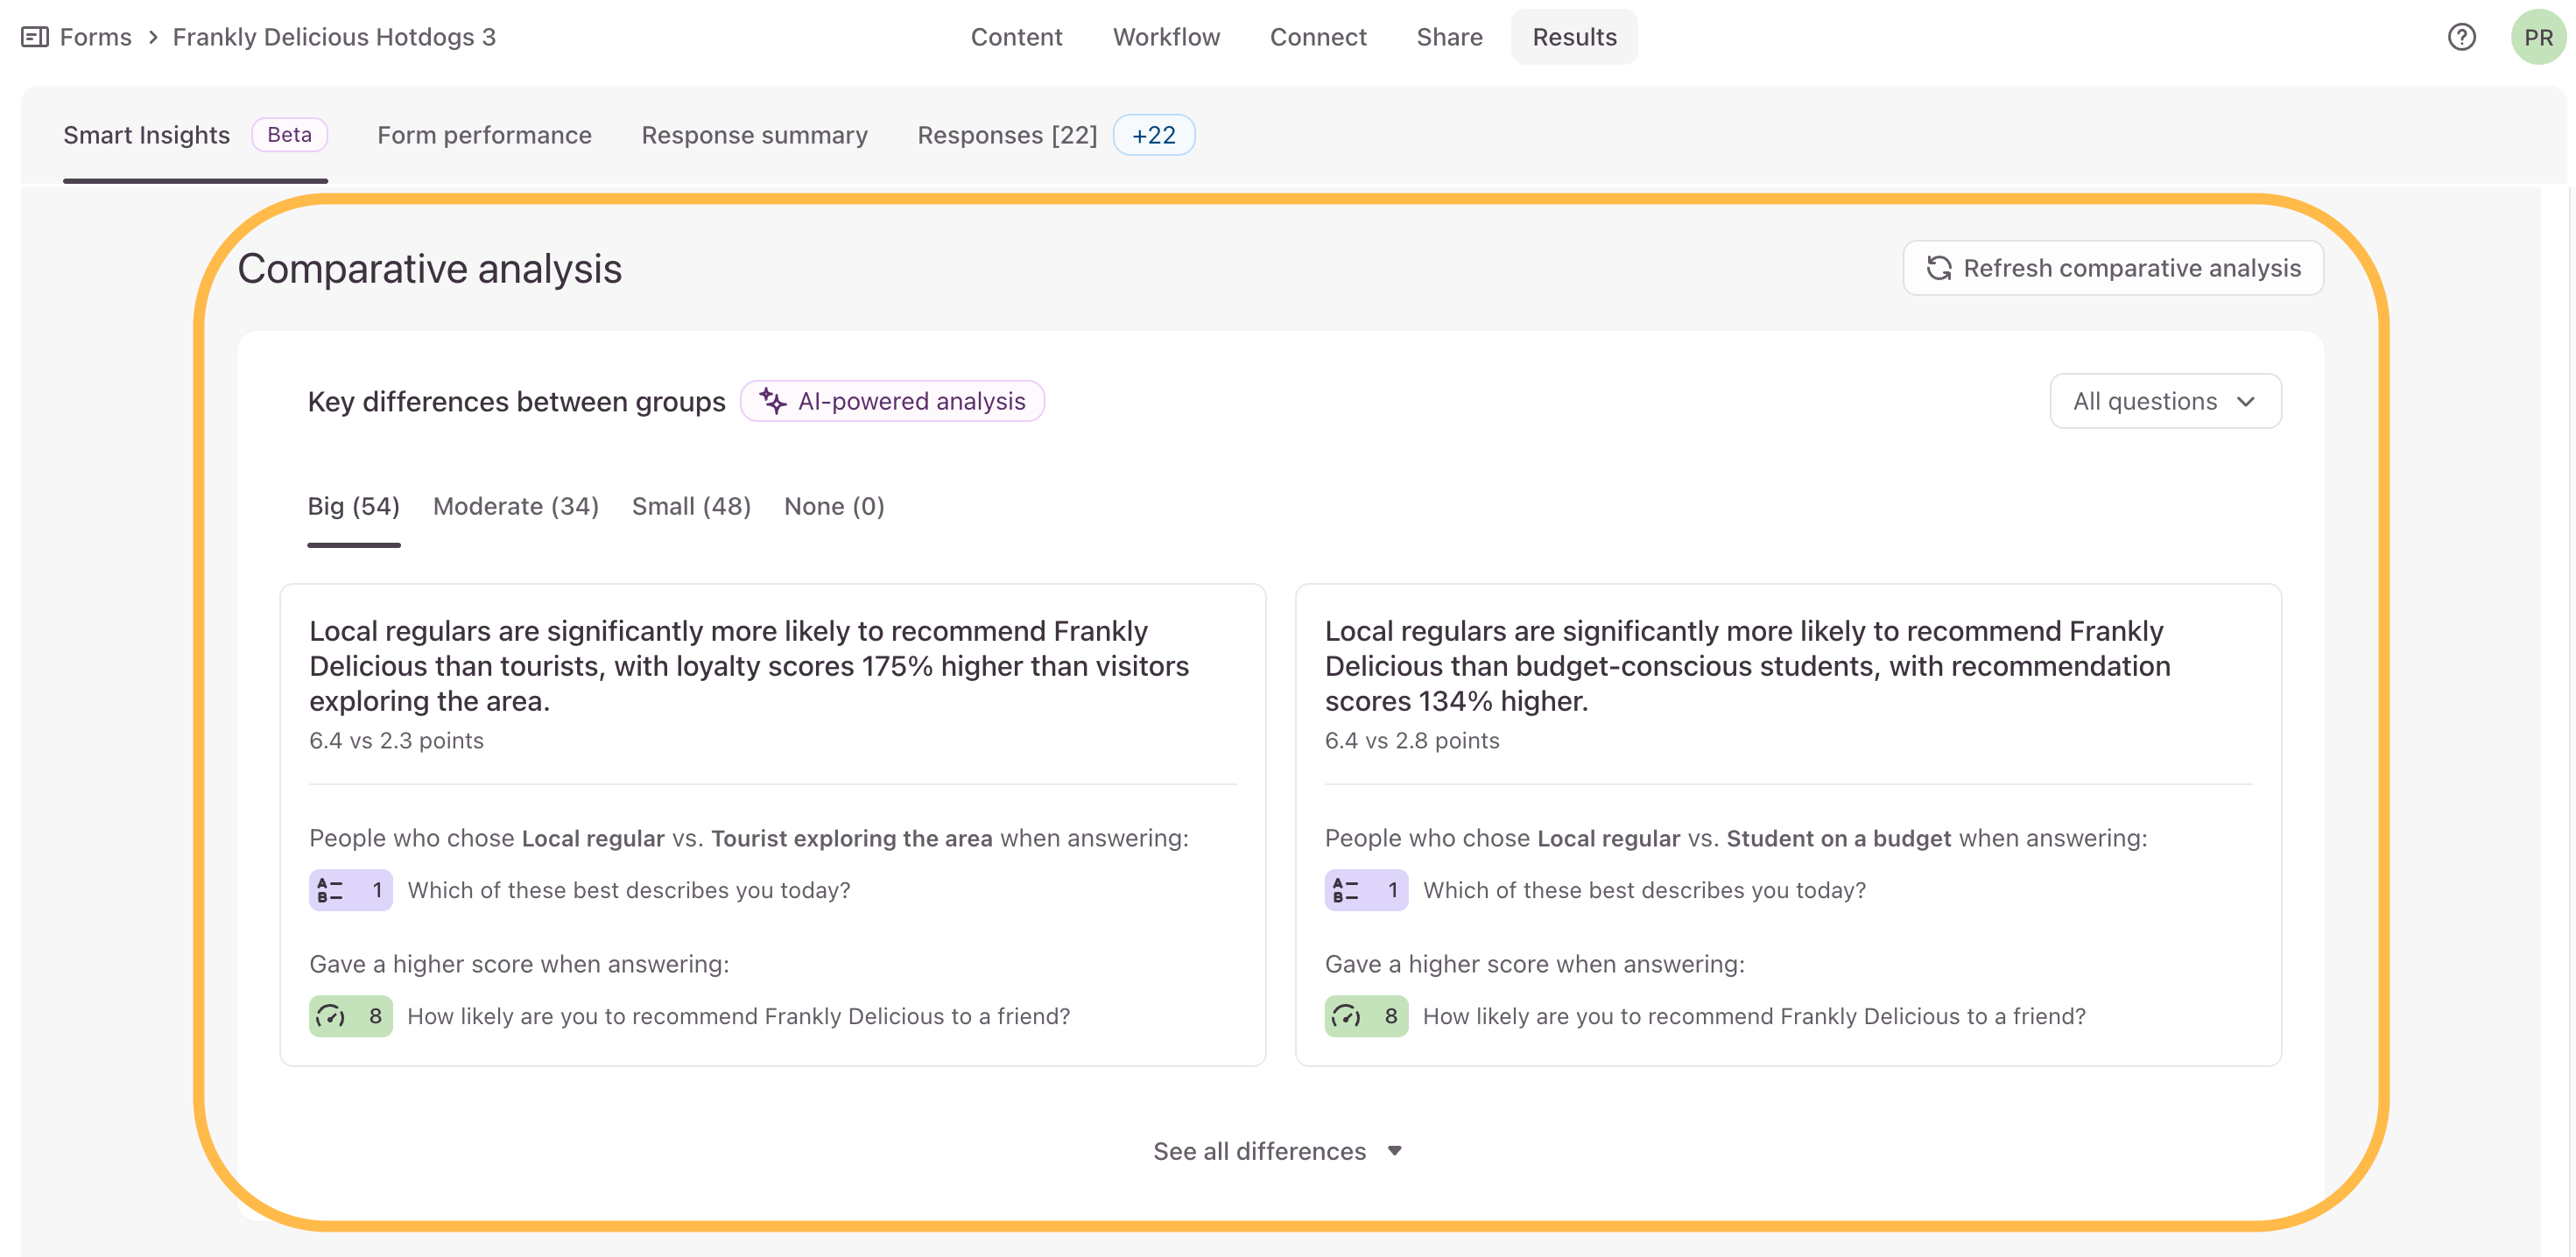Click Frankly Delicious Hotdogs 3 breadcrumb
2576x1257 pixels.
pyautogui.click(x=334, y=37)
